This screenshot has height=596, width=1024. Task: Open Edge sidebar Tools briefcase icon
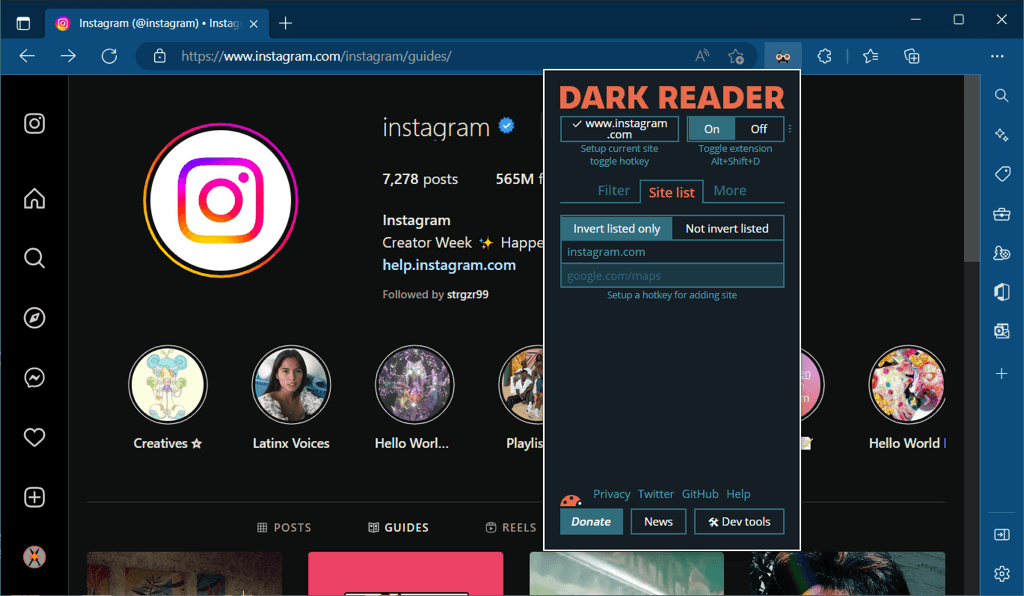1002,214
